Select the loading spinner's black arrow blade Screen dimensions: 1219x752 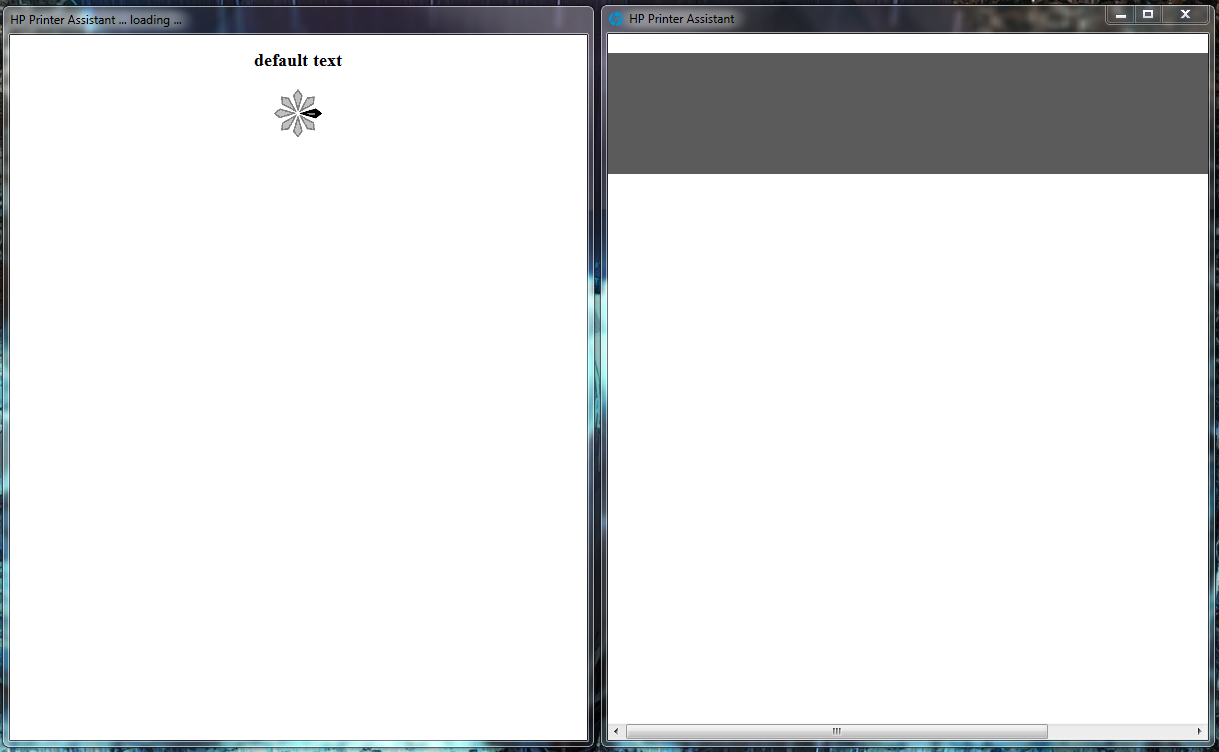(313, 114)
